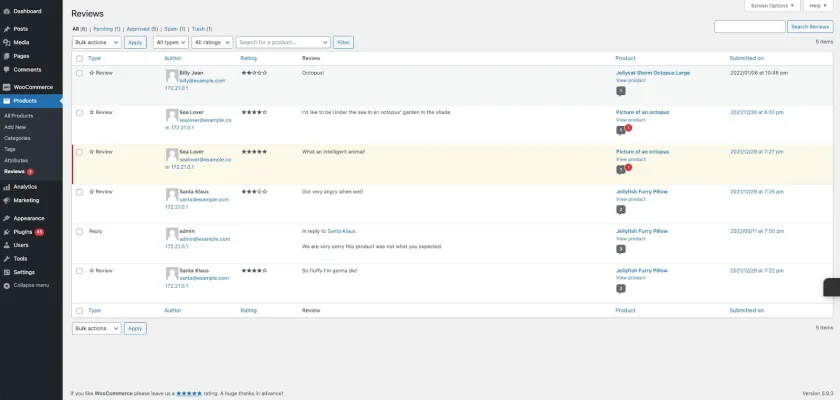Viewport: 840px width, 400px height.
Task: Open the Search for a product dropdown
Action: tap(283, 42)
